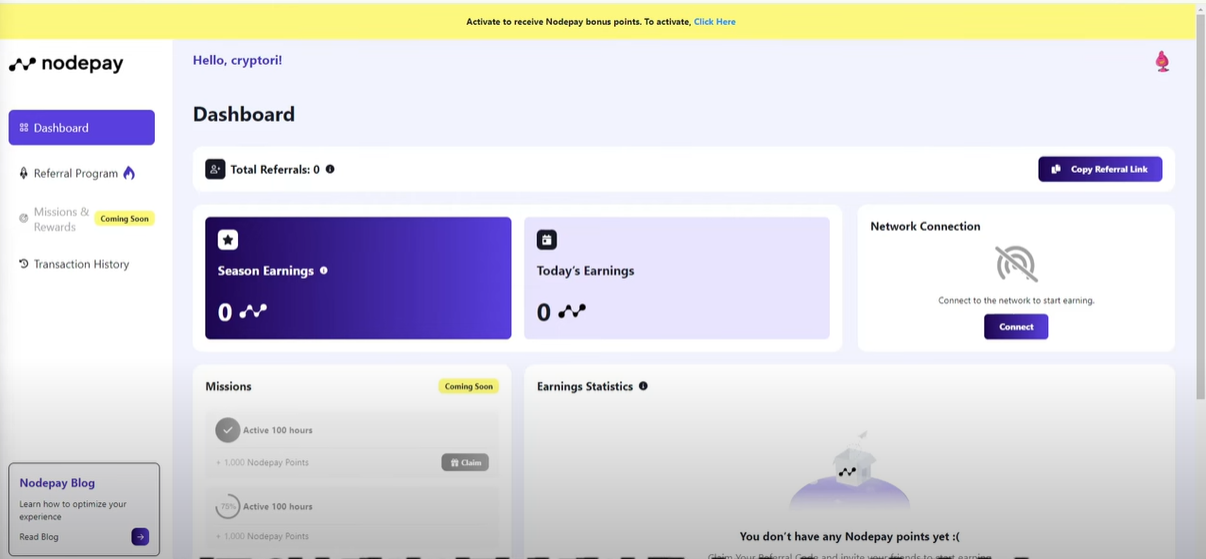Follow the Click Here activation link

715,21
